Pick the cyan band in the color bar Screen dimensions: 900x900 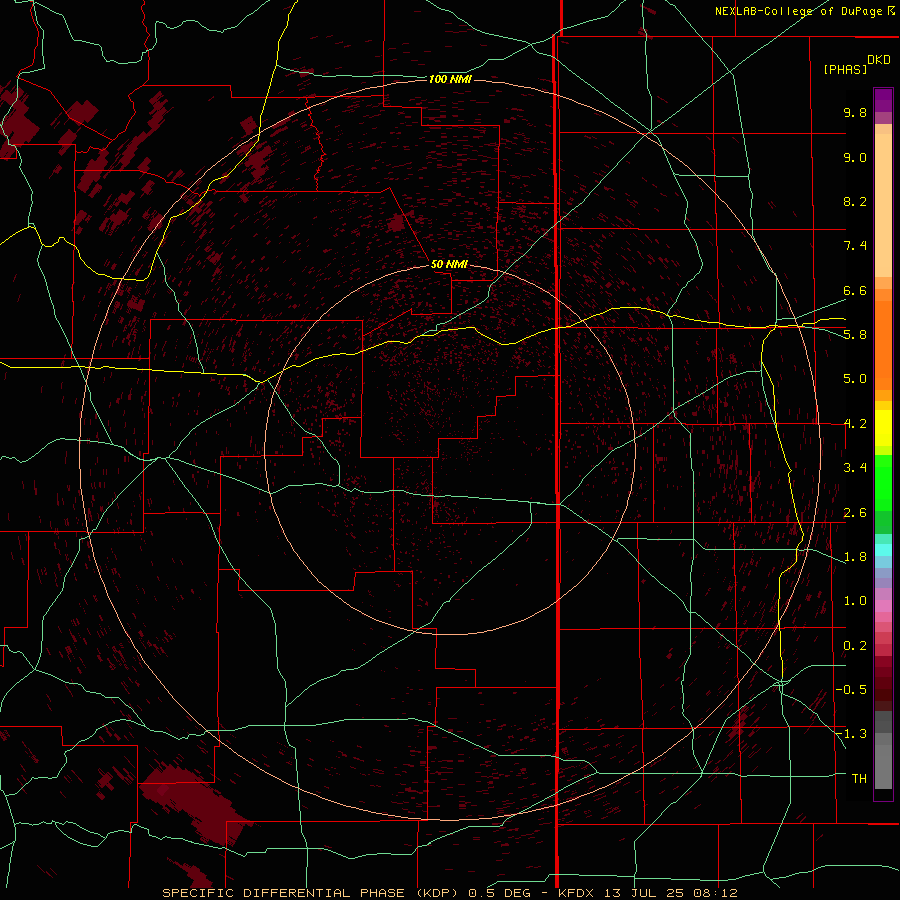pyautogui.click(x=883, y=550)
